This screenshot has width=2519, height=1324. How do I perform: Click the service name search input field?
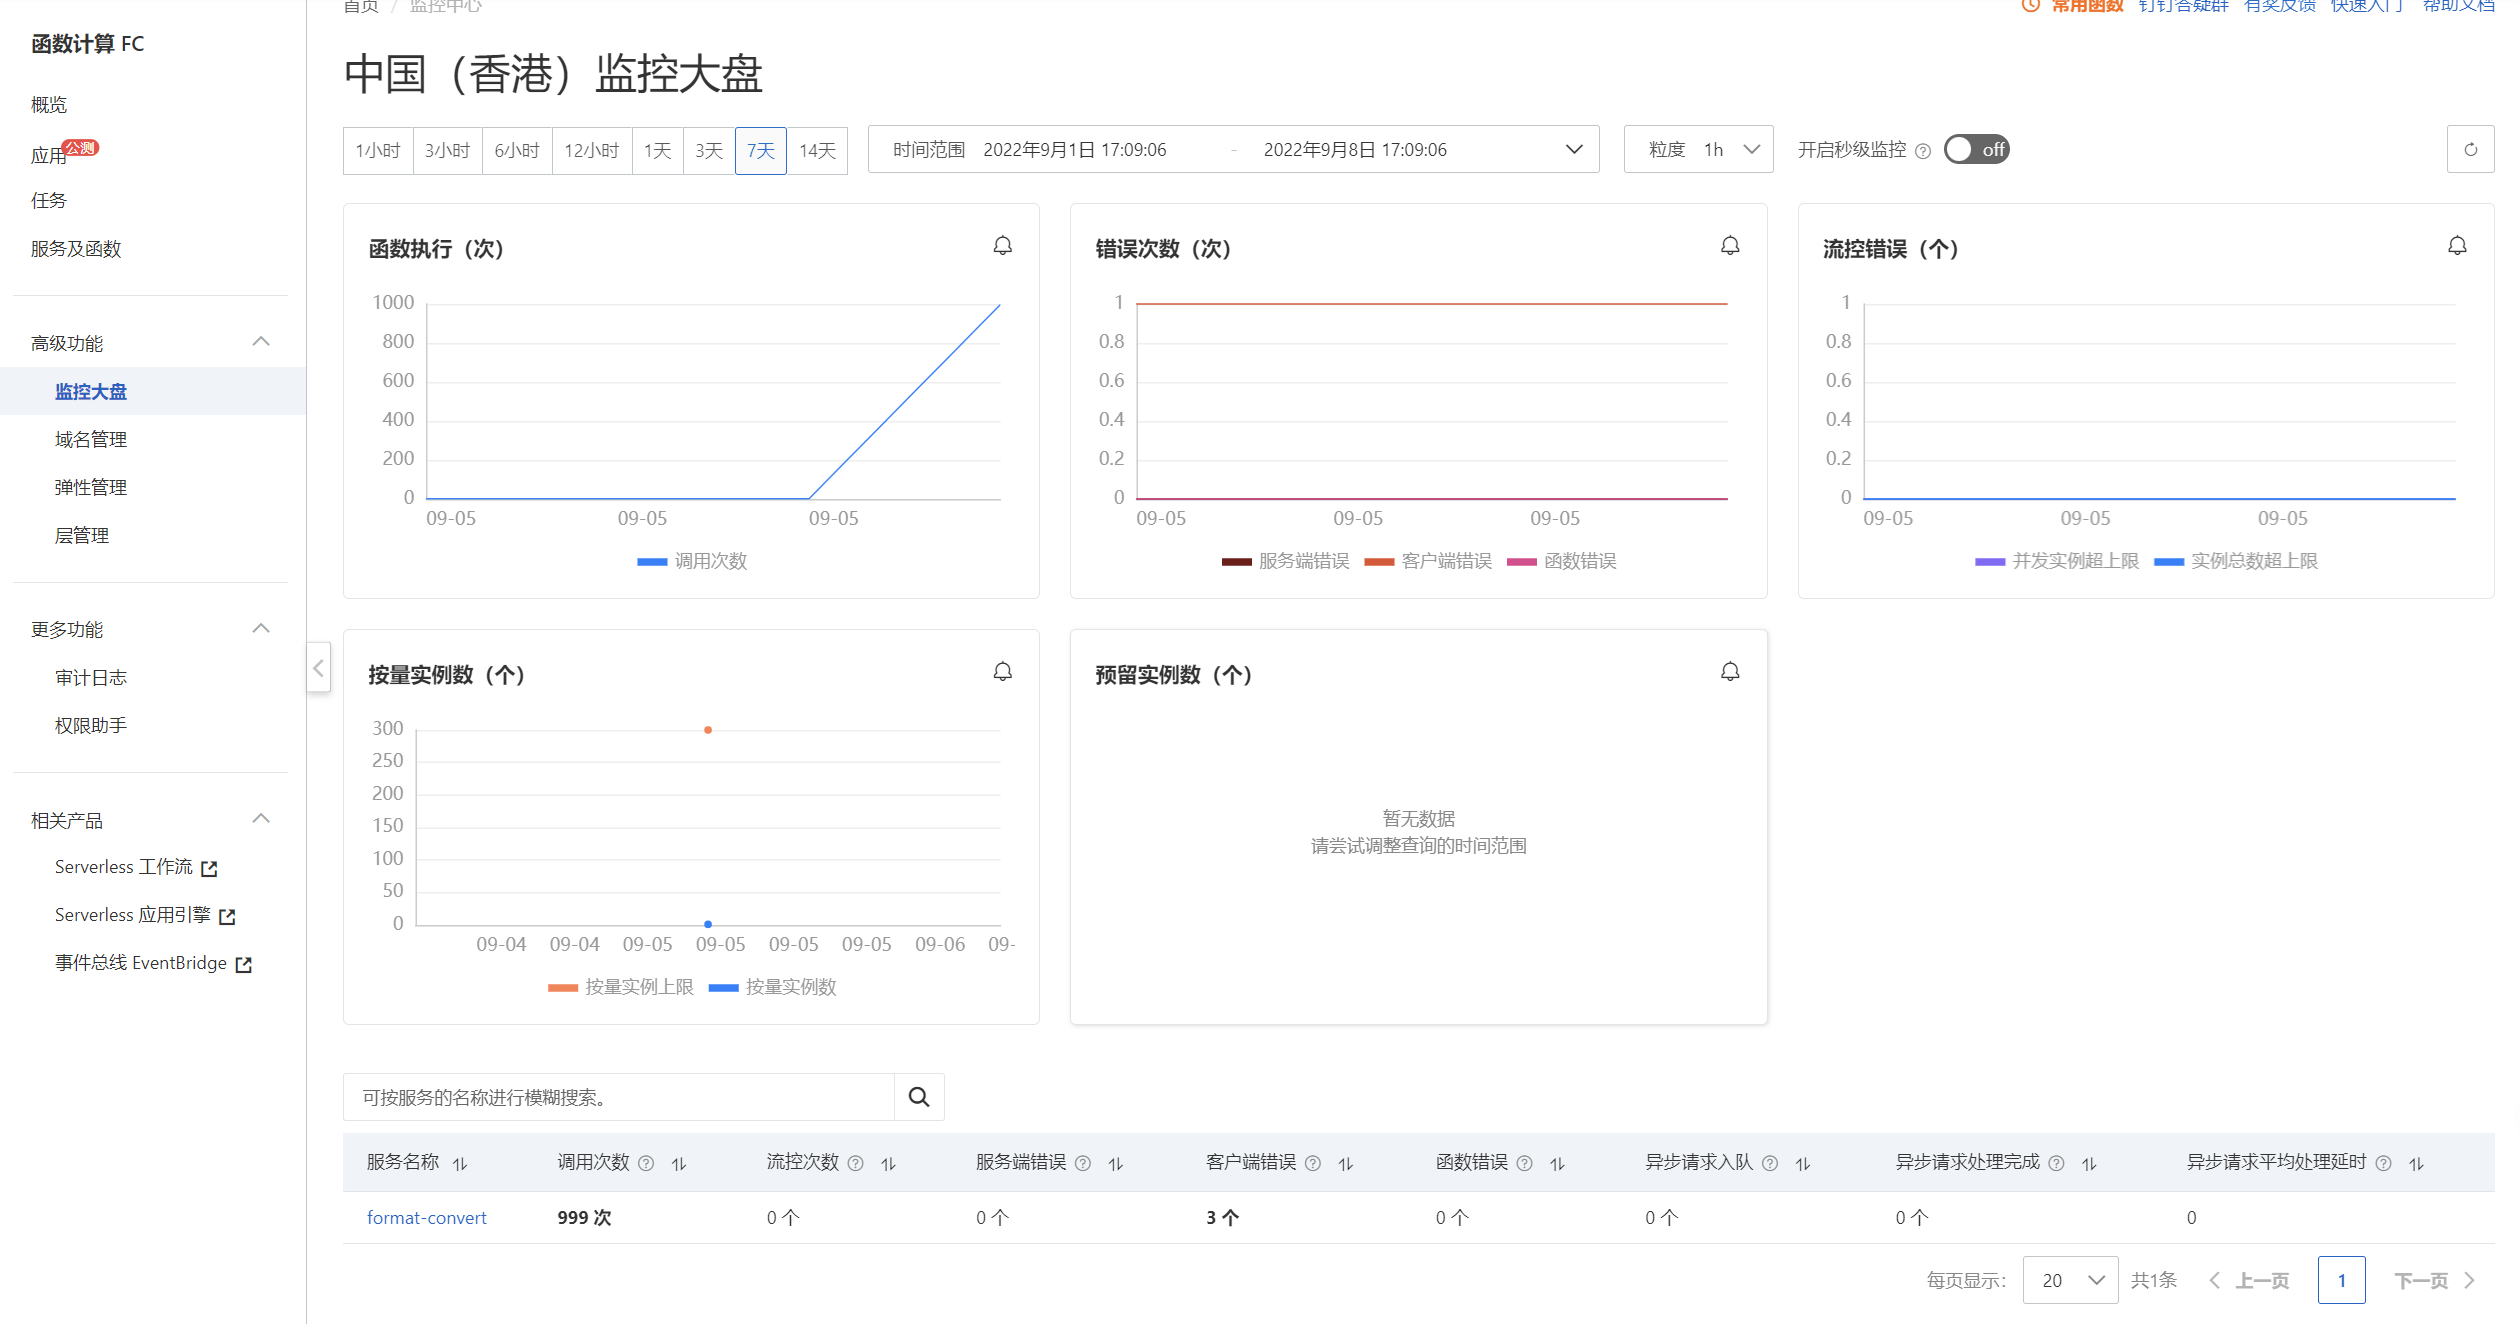point(619,1097)
